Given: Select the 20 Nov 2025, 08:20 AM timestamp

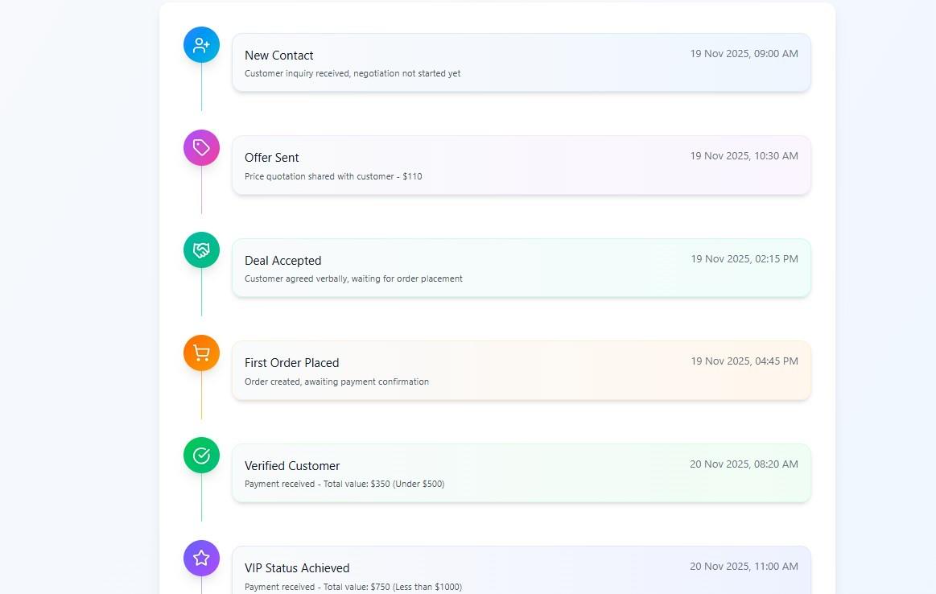Looking at the screenshot, I should pos(744,464).
